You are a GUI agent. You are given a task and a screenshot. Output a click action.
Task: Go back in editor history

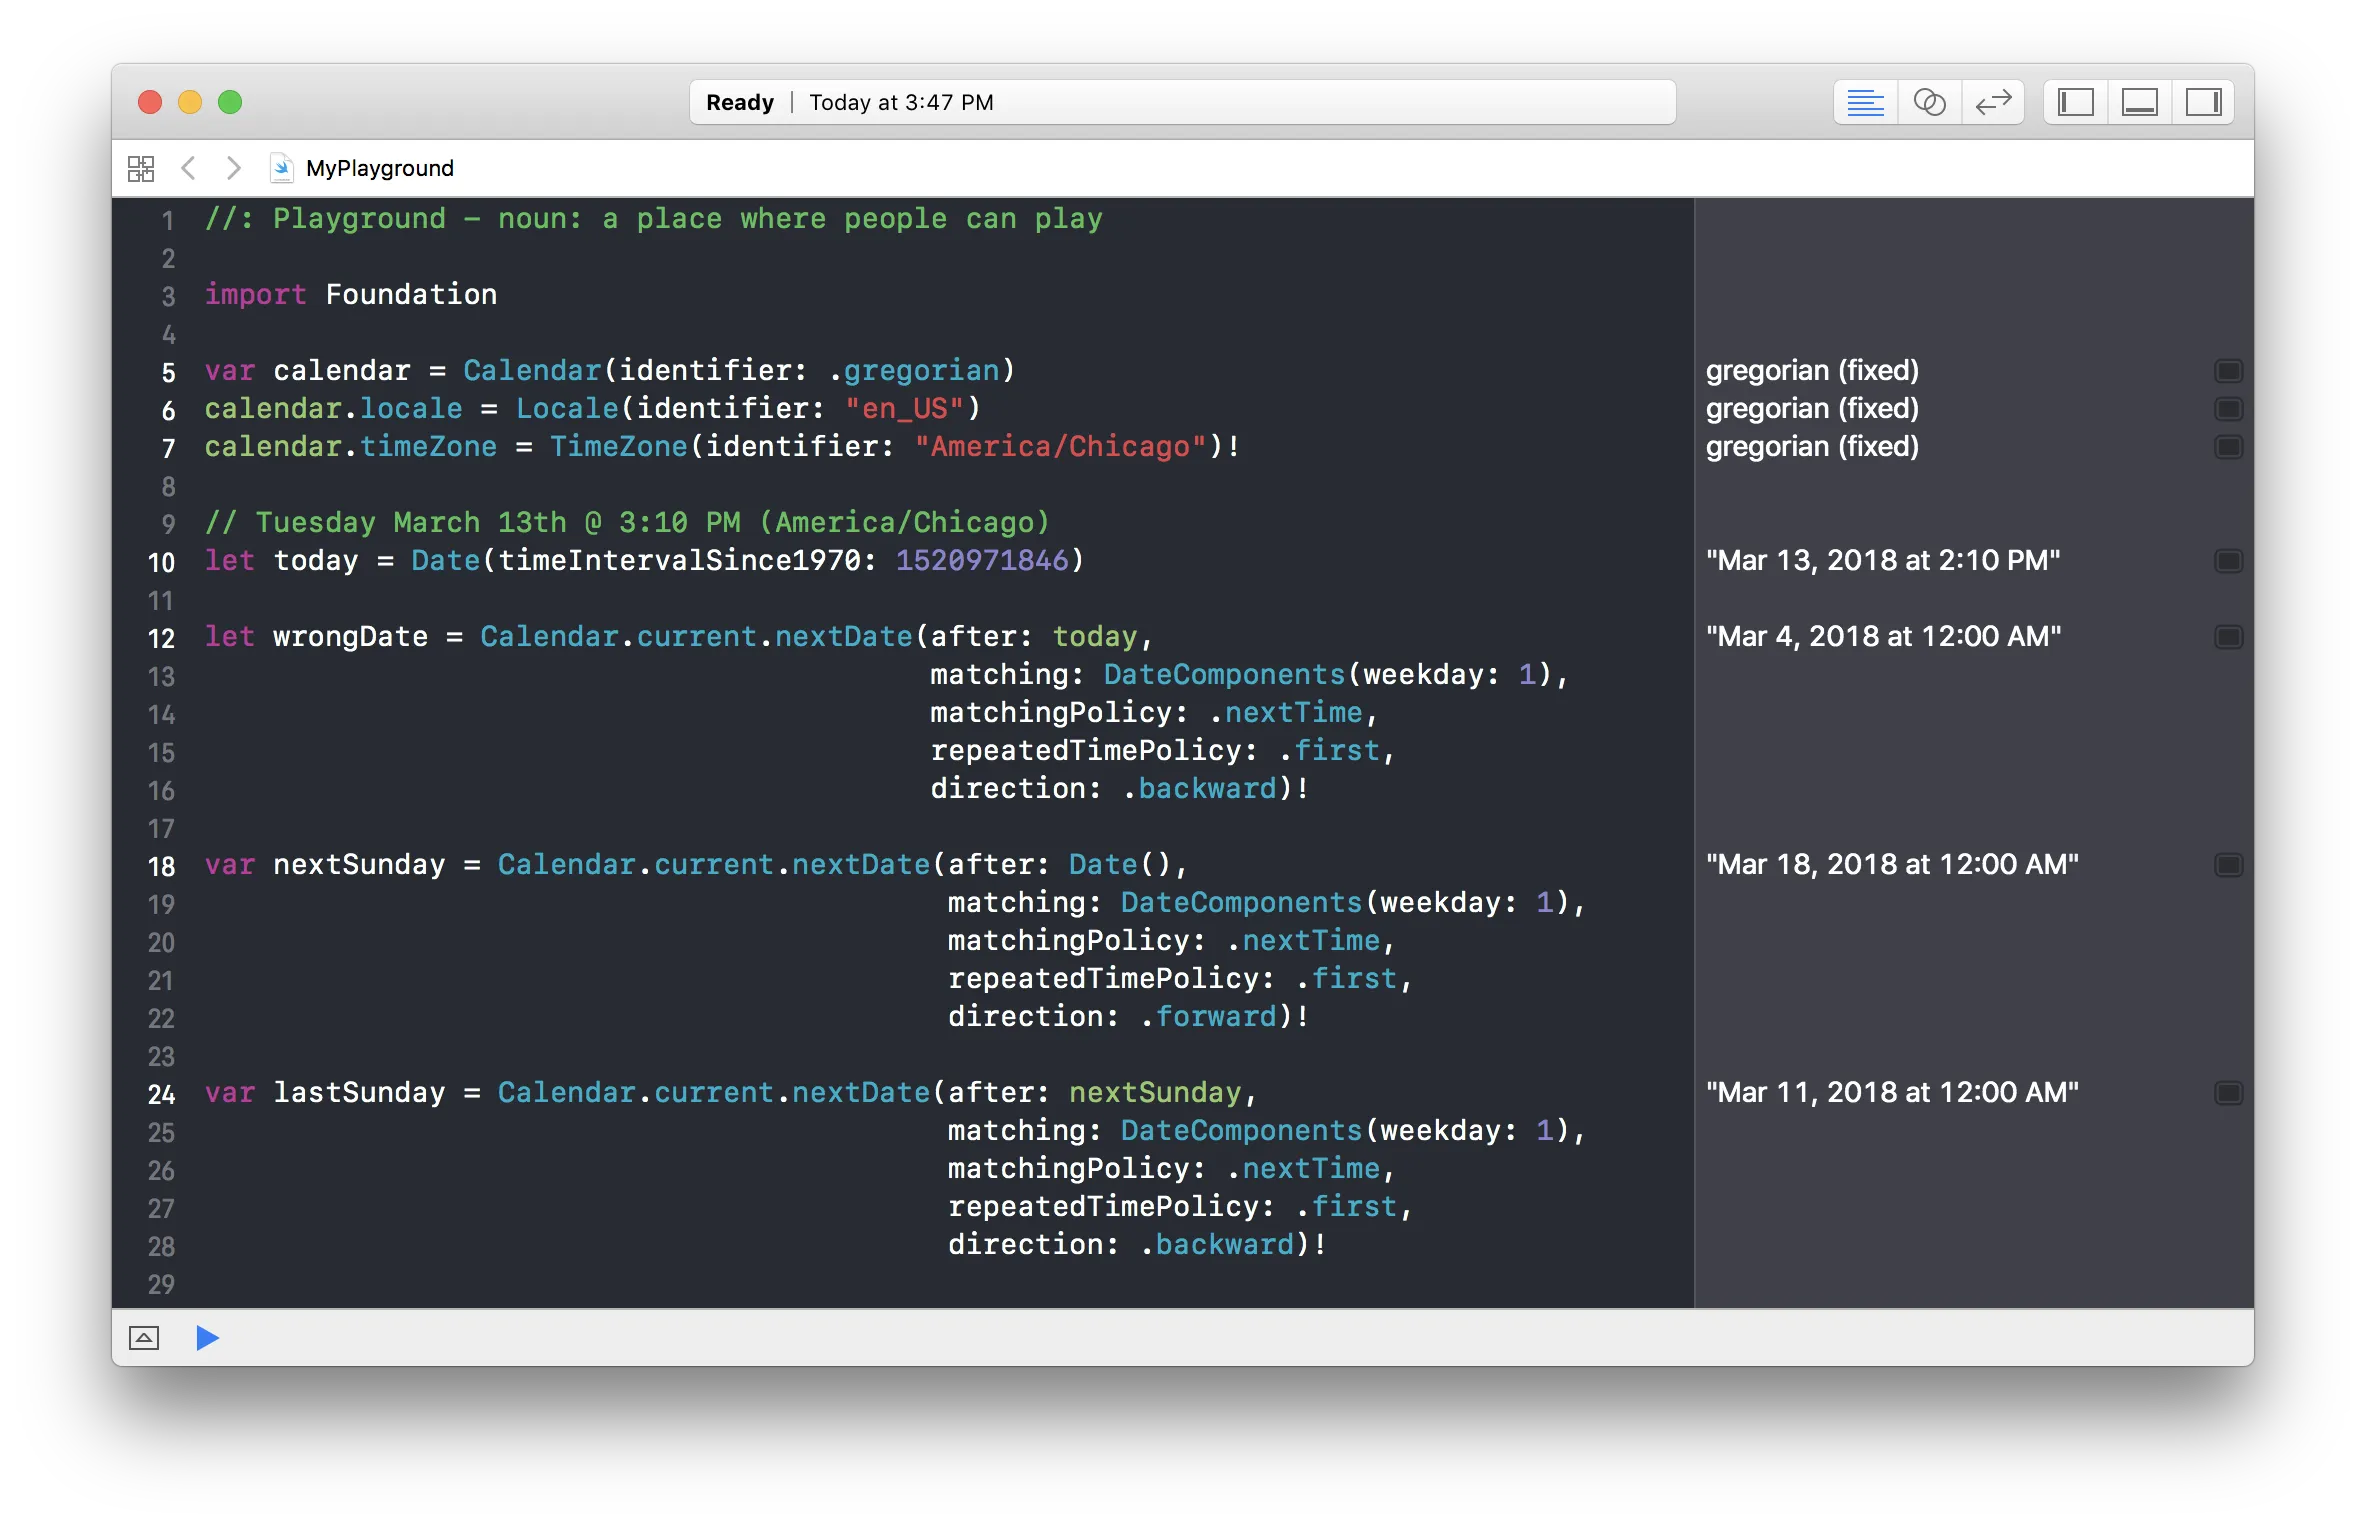pos(188,168)
